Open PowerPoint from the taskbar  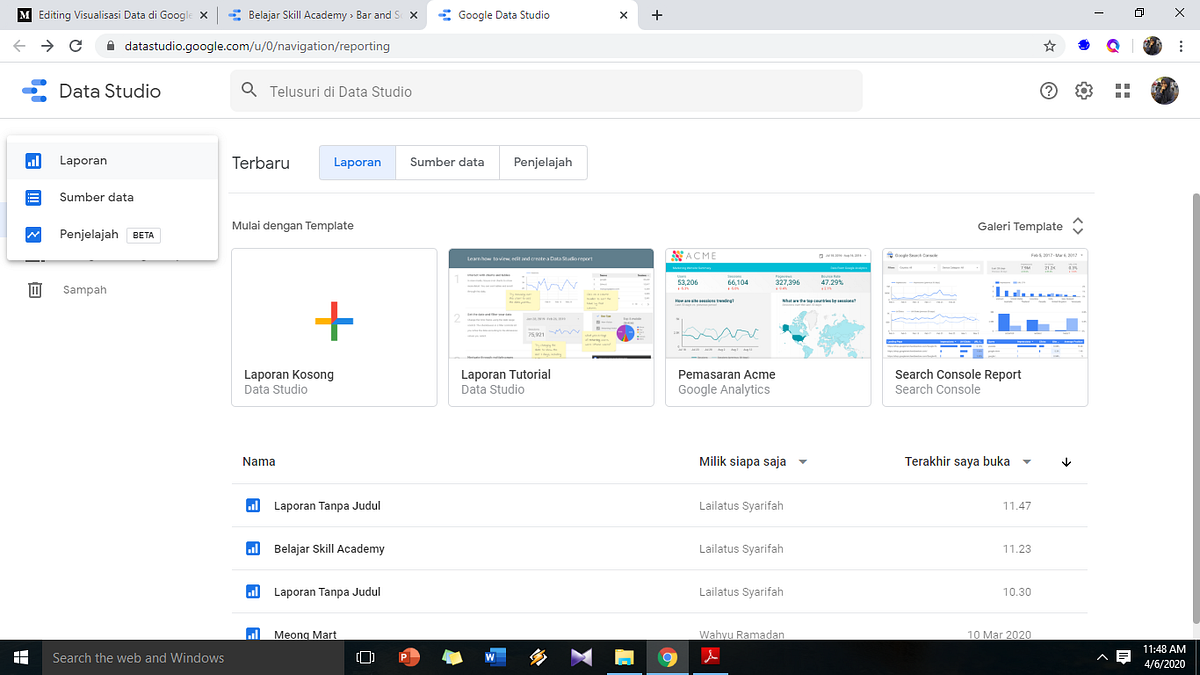click(x=409, y=657)
